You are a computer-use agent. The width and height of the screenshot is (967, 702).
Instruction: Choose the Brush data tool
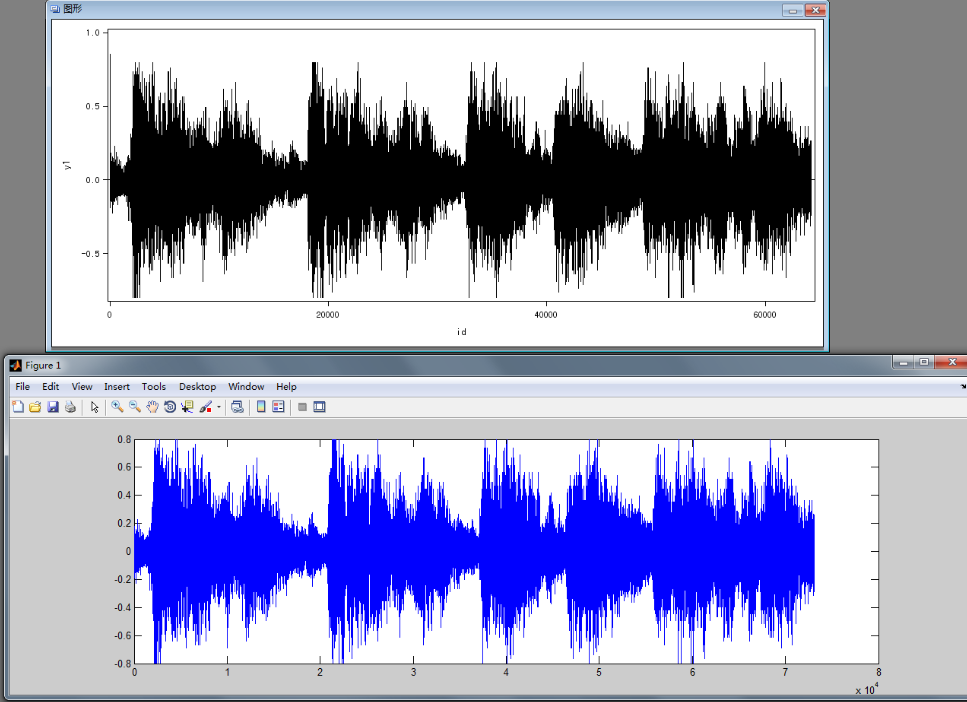205,407
